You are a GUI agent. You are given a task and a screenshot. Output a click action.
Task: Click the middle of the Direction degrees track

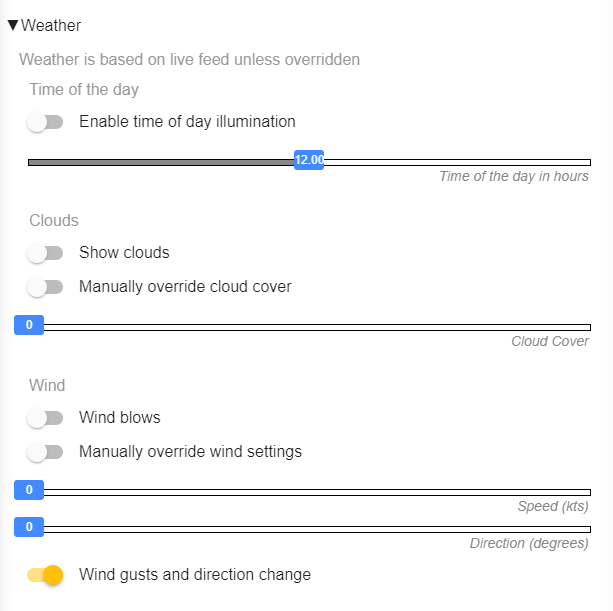click(310, 529)
